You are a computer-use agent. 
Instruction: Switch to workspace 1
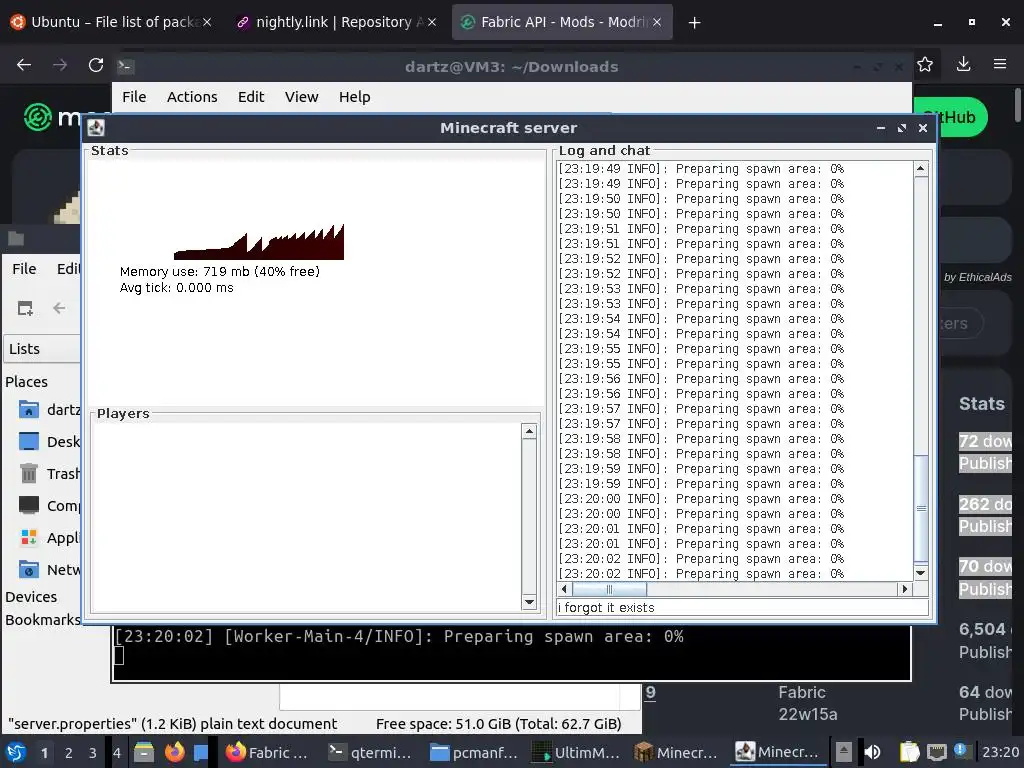[44, 753]
